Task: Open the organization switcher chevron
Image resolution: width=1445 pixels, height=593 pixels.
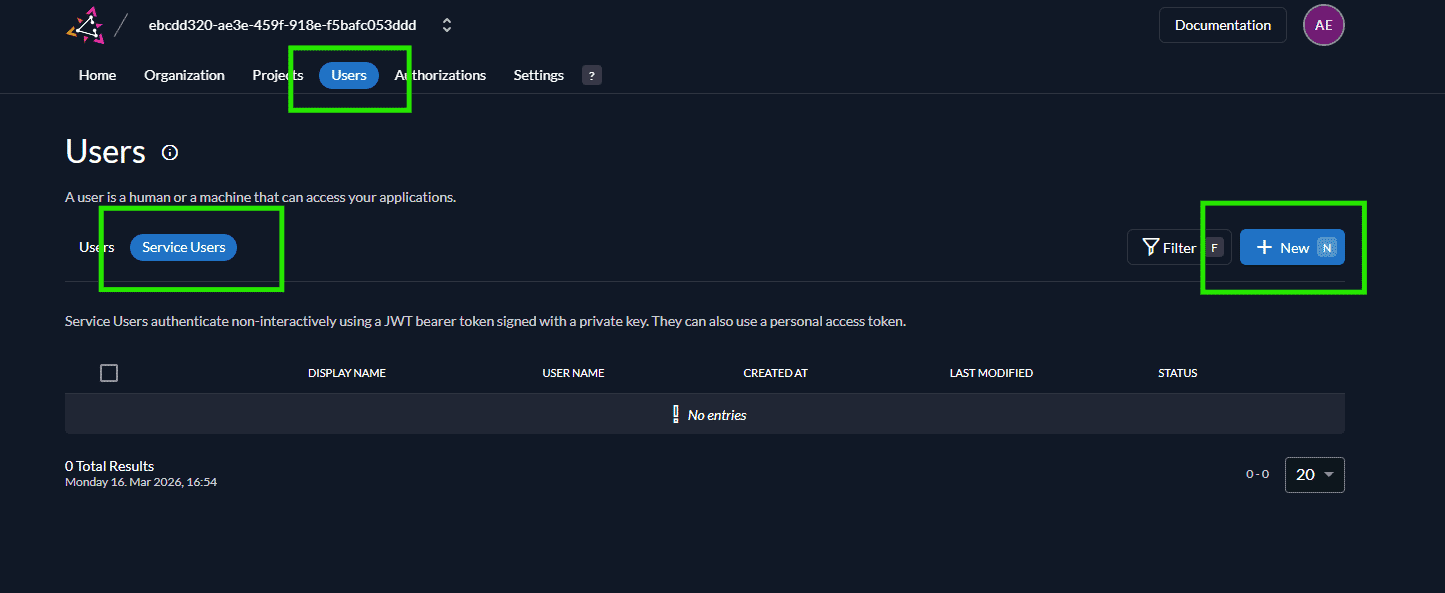Action: click(446, 24)
